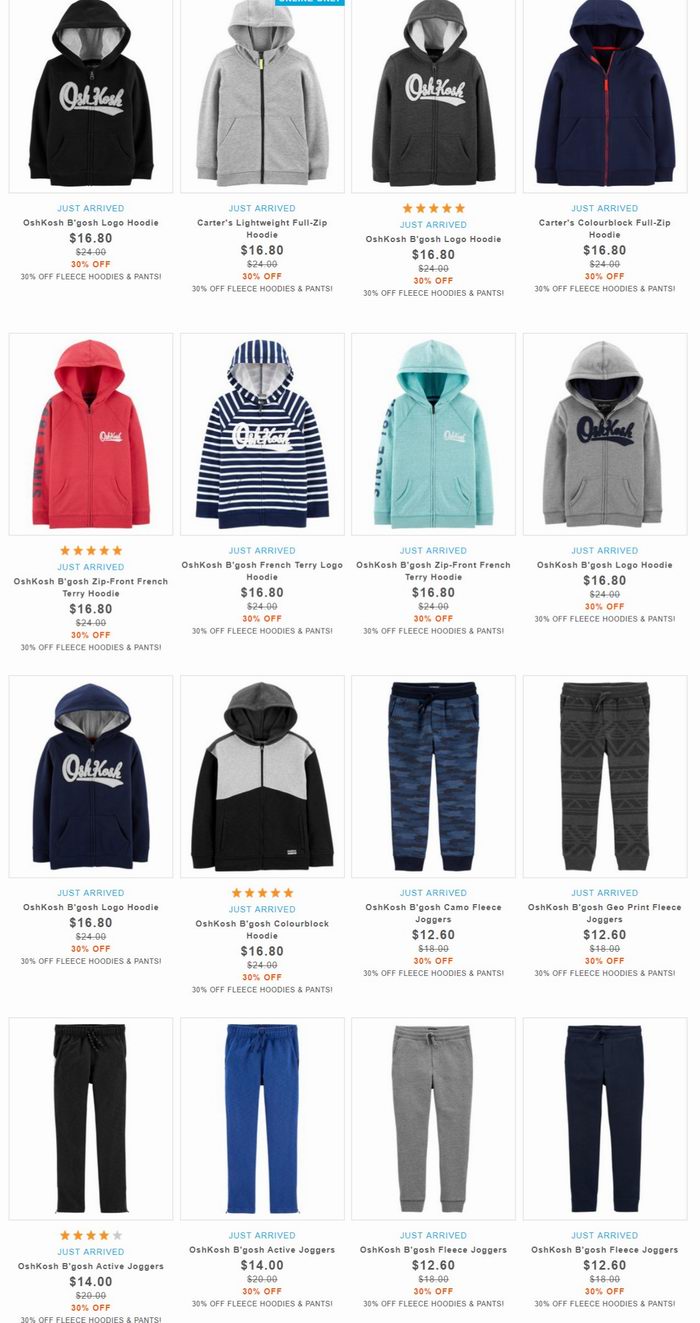
Task: Click OshKosh B'gosh Camo Fleece Joggers title
Action: [x=433, y=913]
